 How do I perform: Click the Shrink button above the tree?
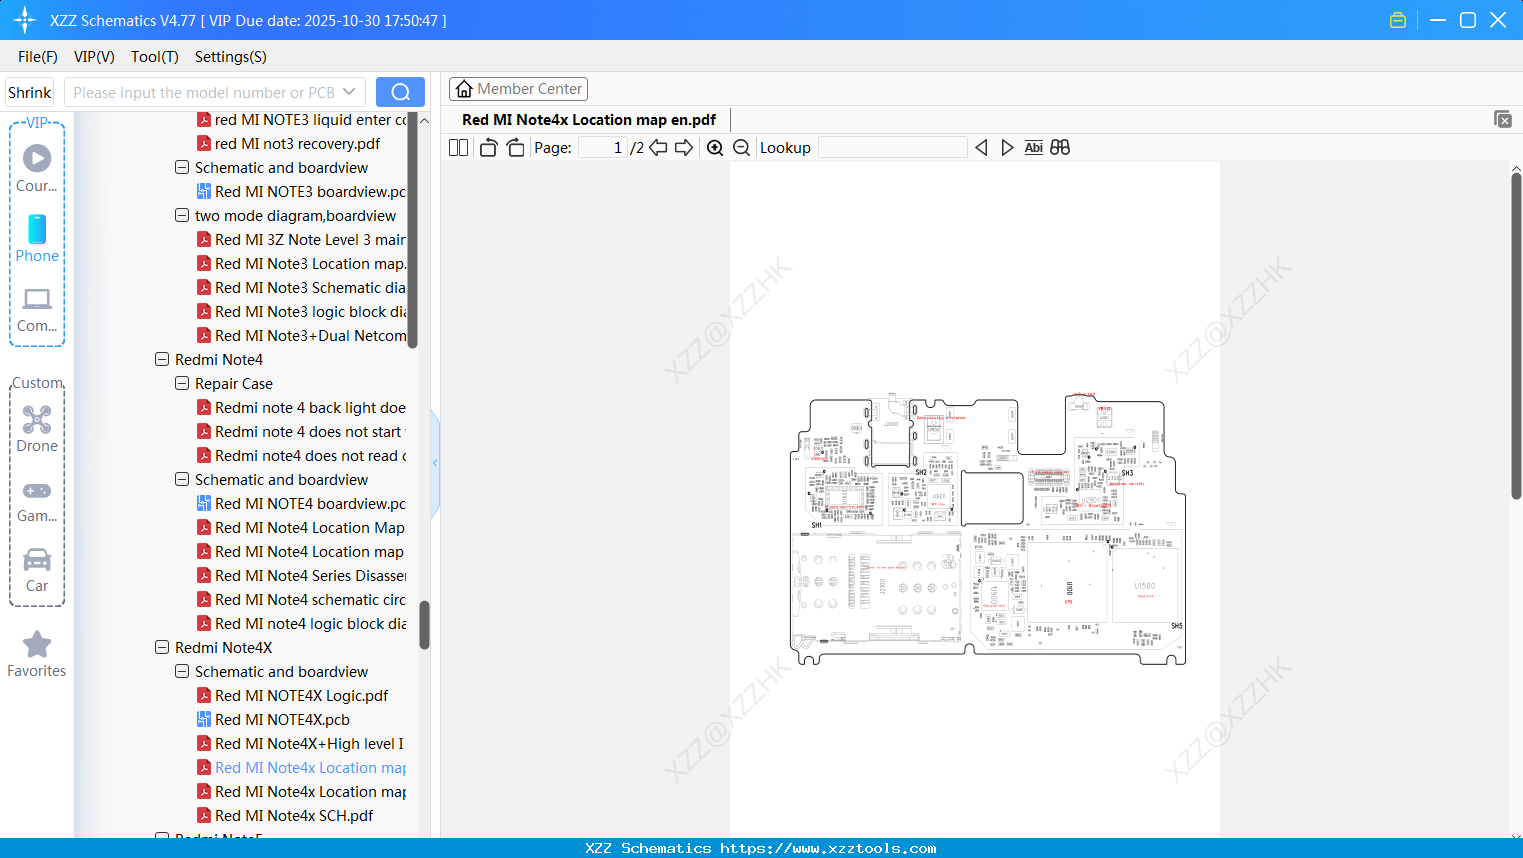coord(29,91)
